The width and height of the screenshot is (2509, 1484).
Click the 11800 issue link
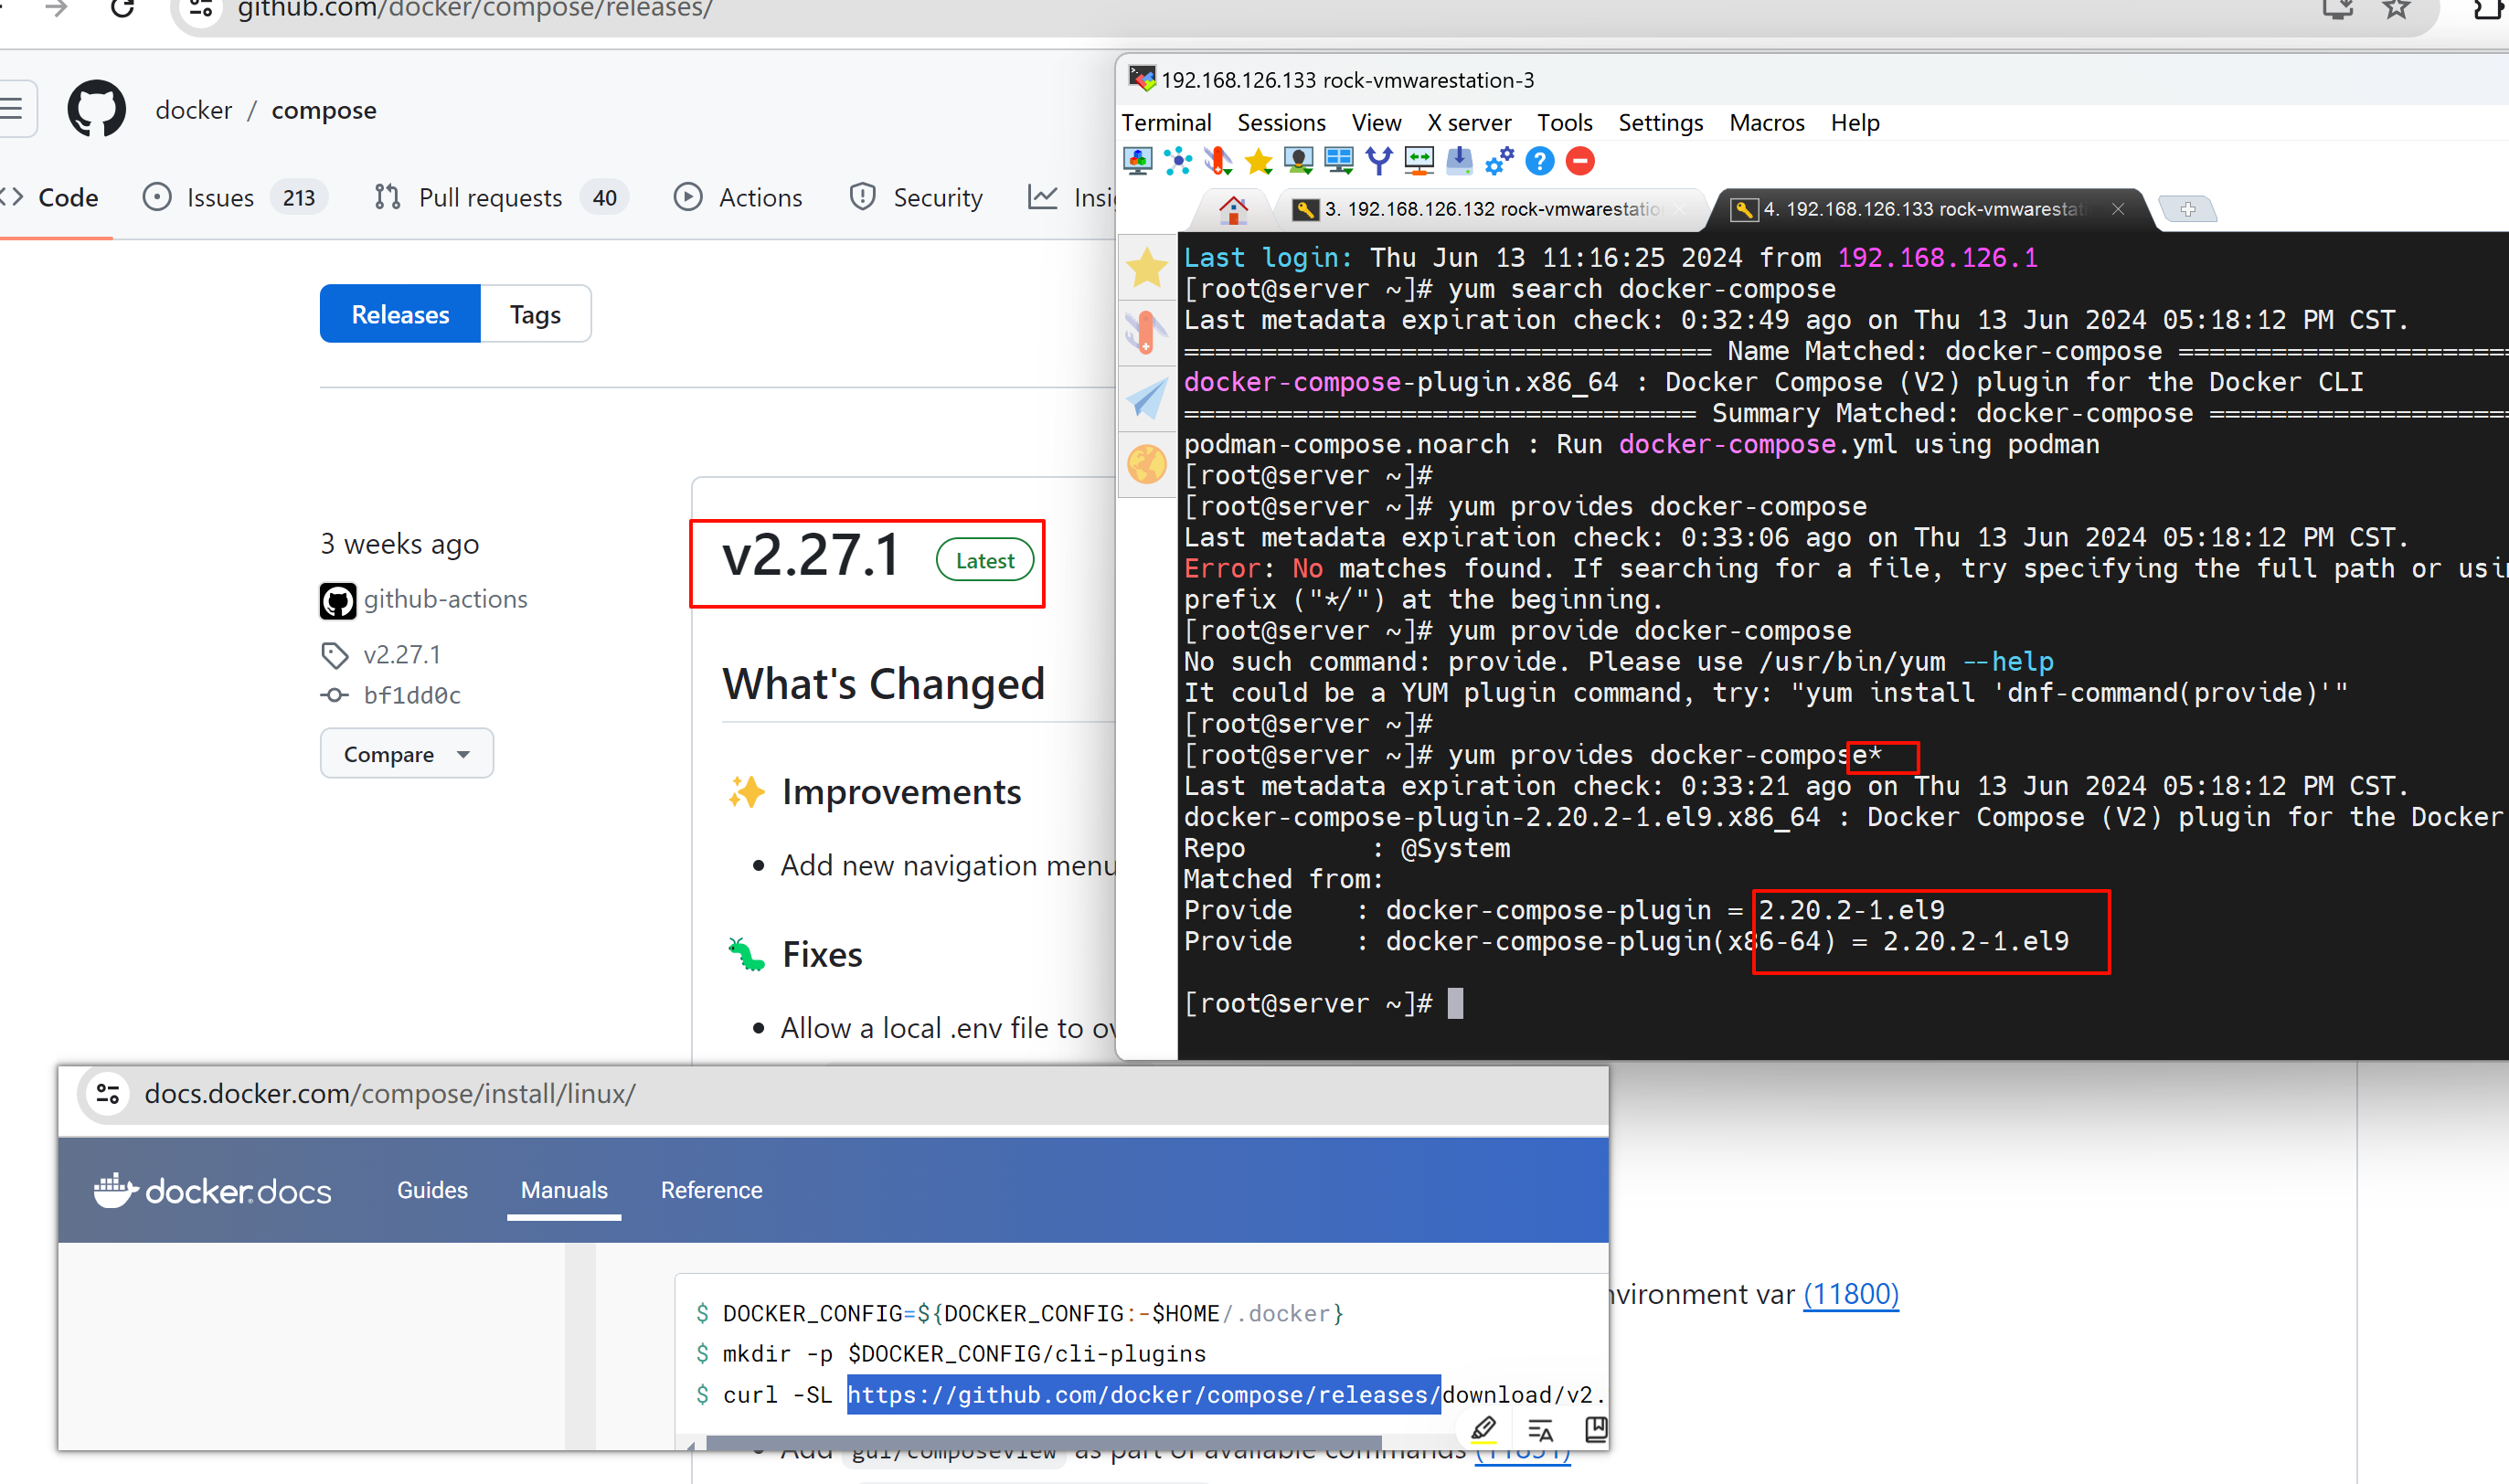1850,1294
